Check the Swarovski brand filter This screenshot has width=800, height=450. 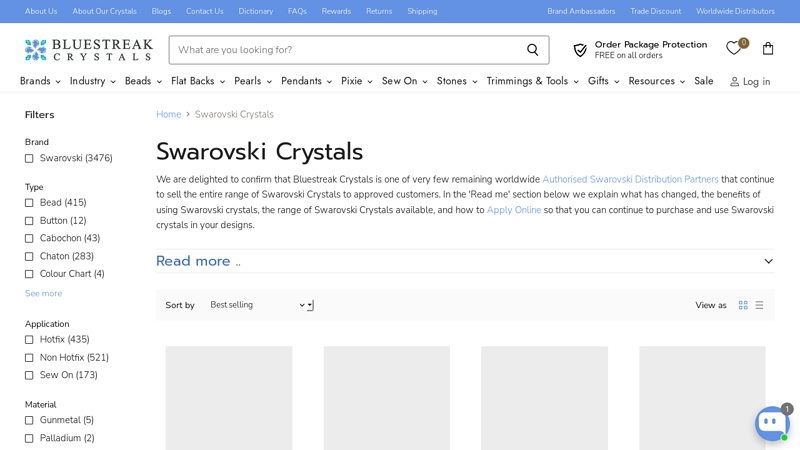click(x=29, y=159)
